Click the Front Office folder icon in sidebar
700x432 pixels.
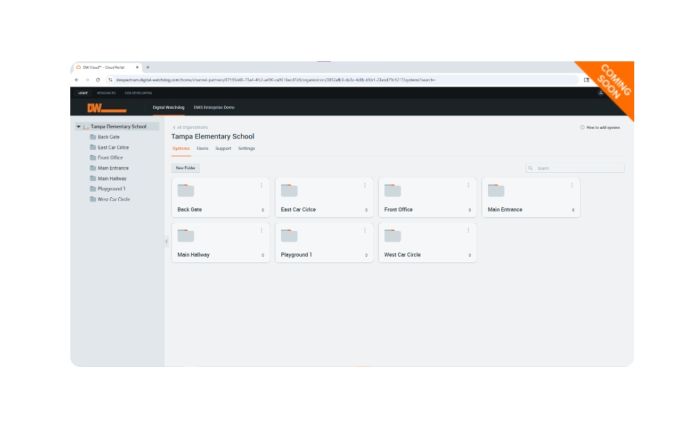click(x=93, y=158)
